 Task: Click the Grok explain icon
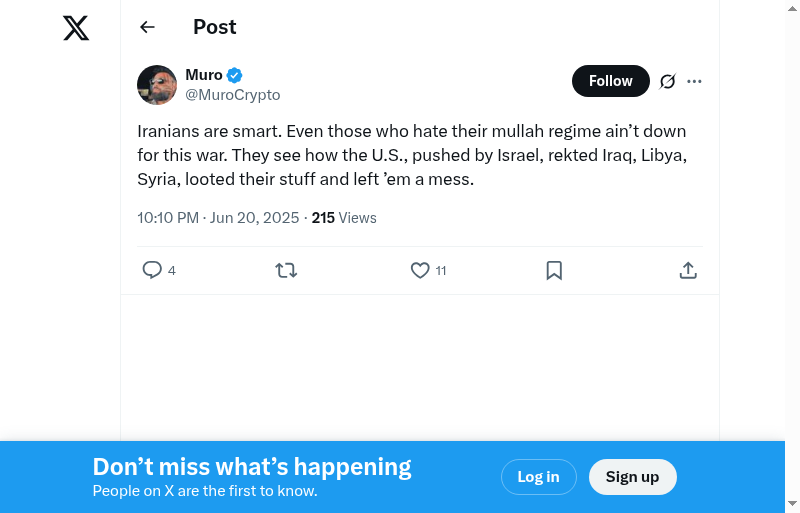click(667, 81)
